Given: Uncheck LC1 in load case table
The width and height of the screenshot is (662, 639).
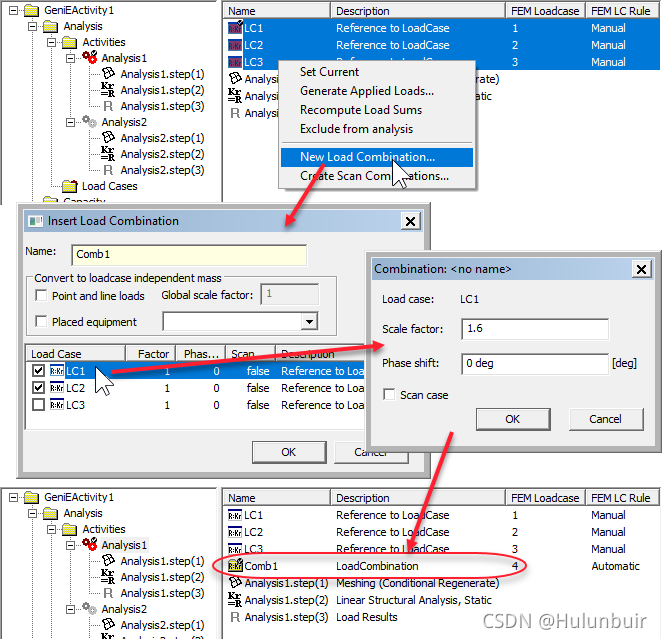Looking at the screenshot, I should pyautogui.click(x=38, y=371).
